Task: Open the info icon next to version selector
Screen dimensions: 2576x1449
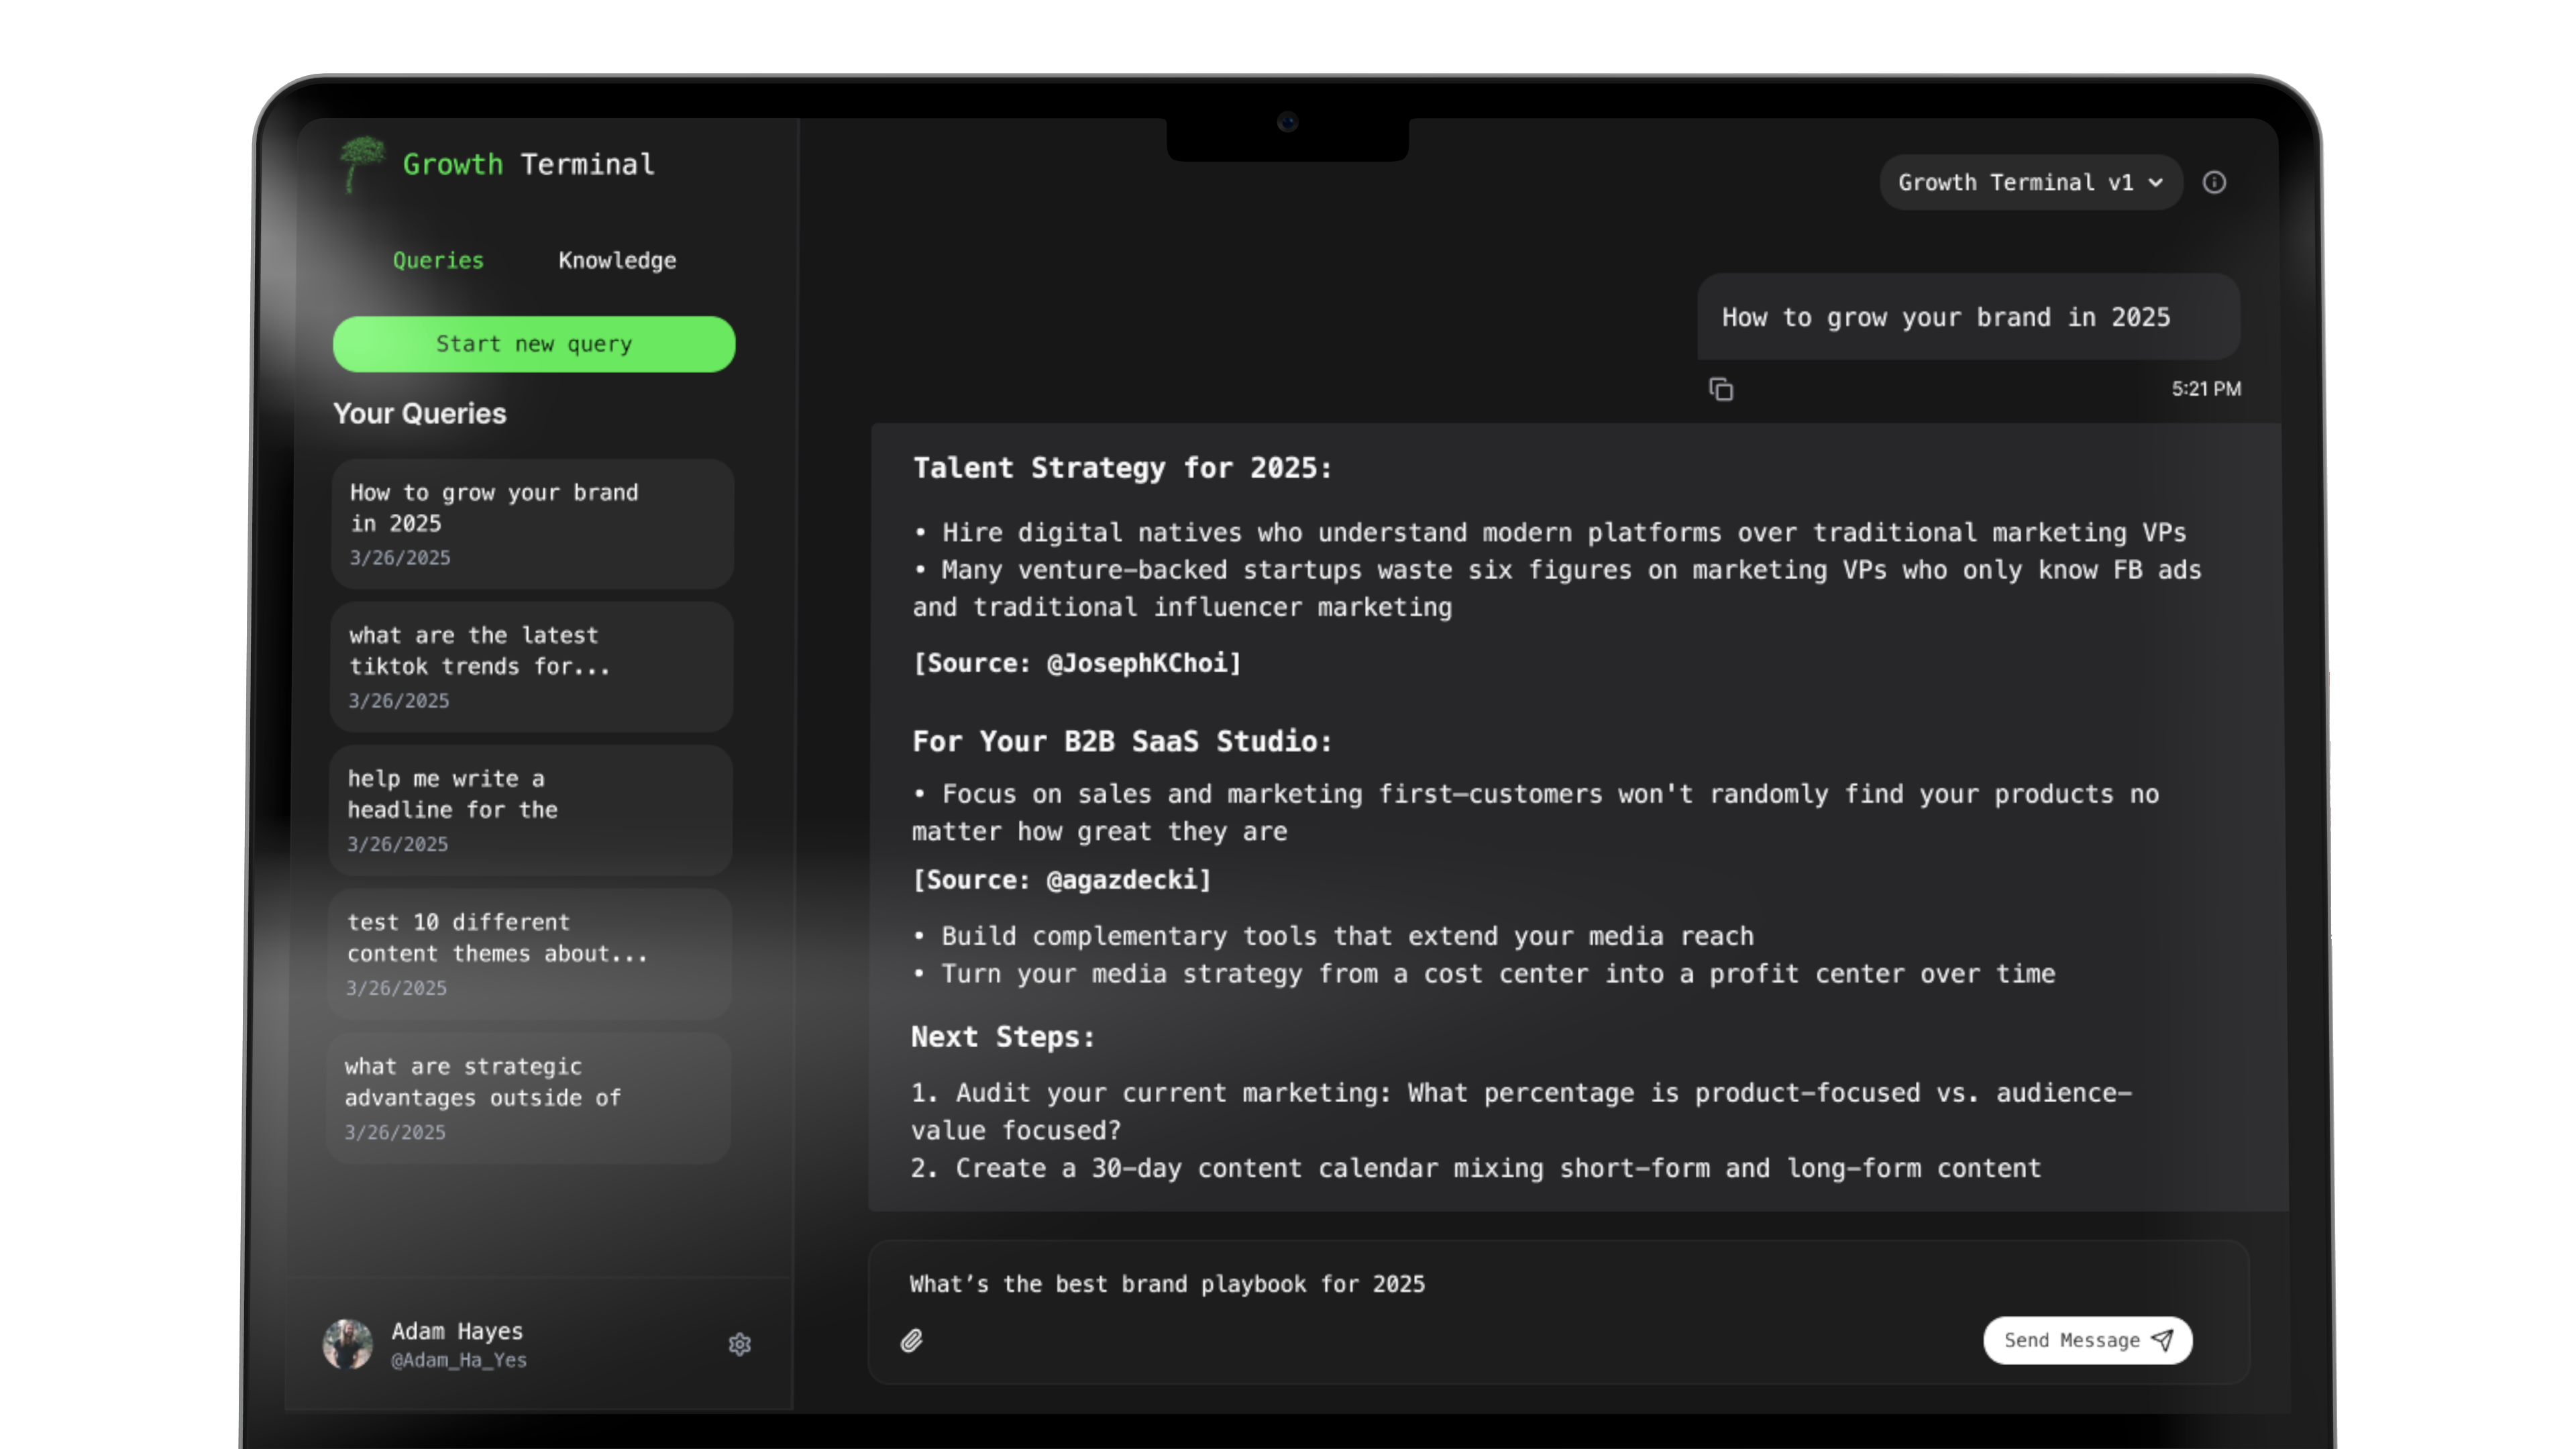Action: [x=2216, y=182]
